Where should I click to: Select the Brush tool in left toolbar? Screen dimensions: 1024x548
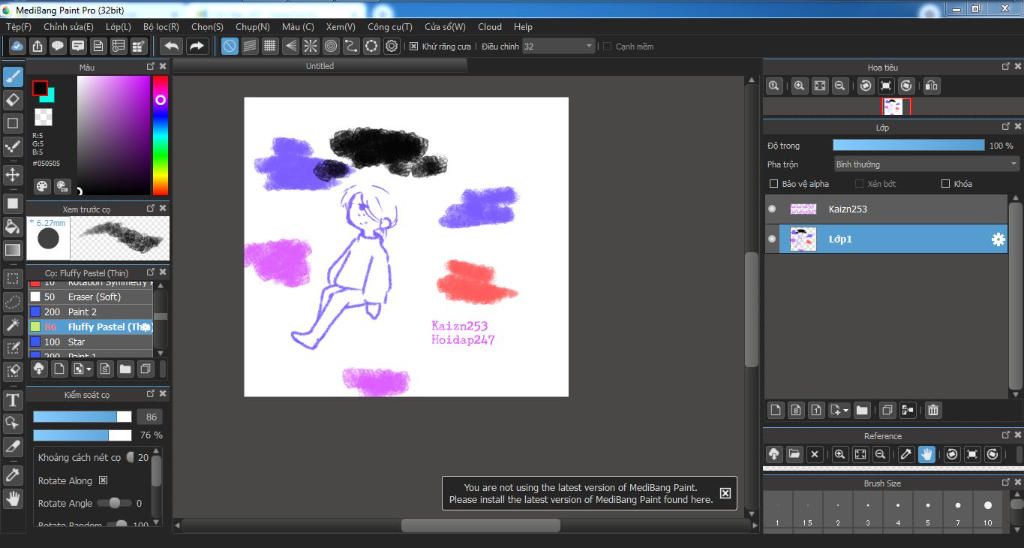point(12,76)
